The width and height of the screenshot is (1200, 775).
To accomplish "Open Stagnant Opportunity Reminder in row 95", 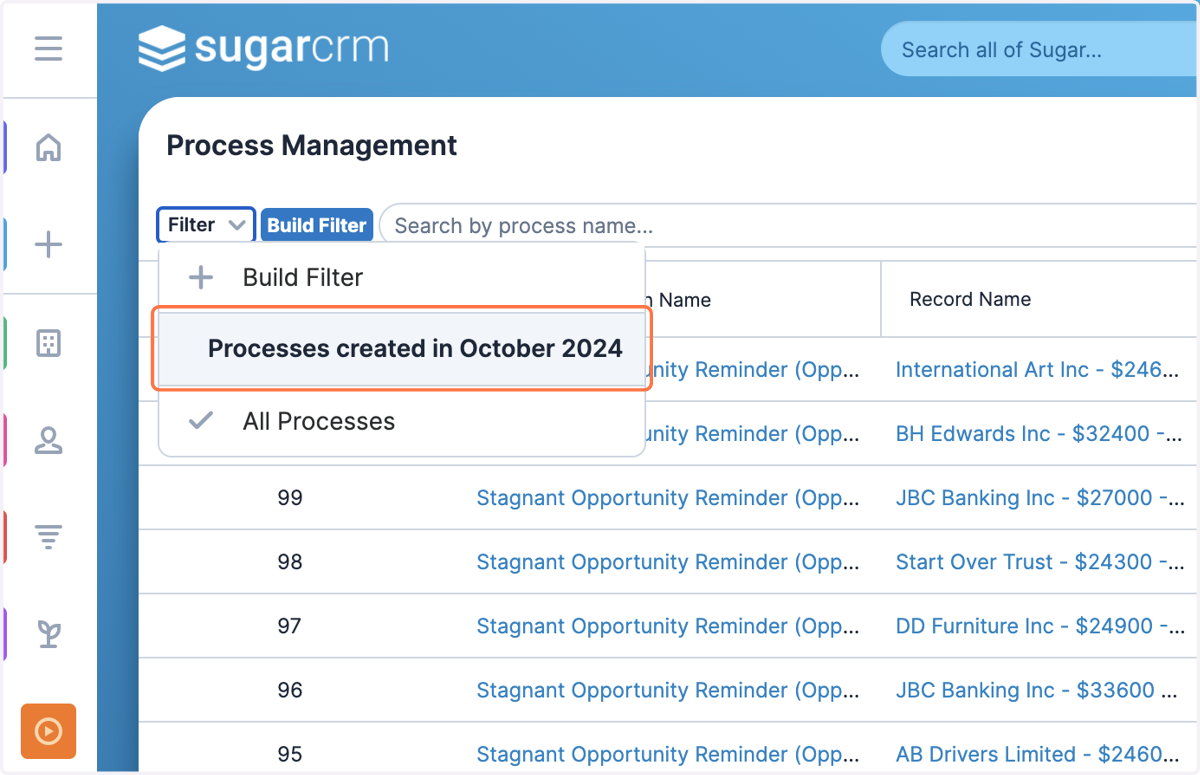I will click(x=667, y=754).
